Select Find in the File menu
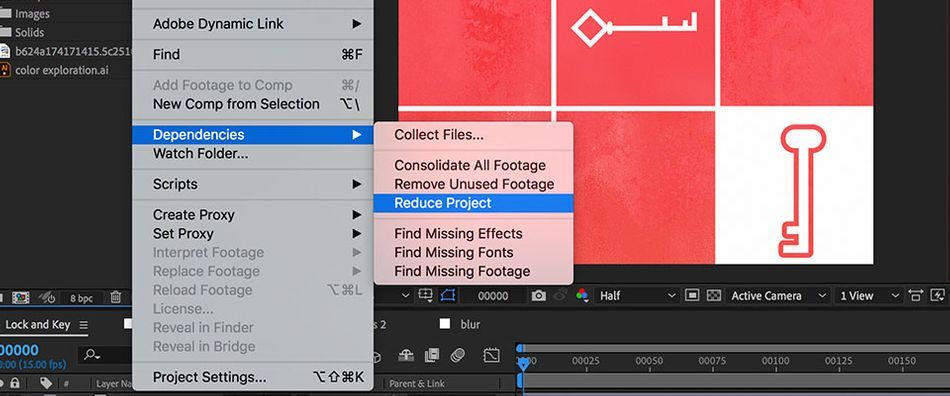 click(253, 54)
